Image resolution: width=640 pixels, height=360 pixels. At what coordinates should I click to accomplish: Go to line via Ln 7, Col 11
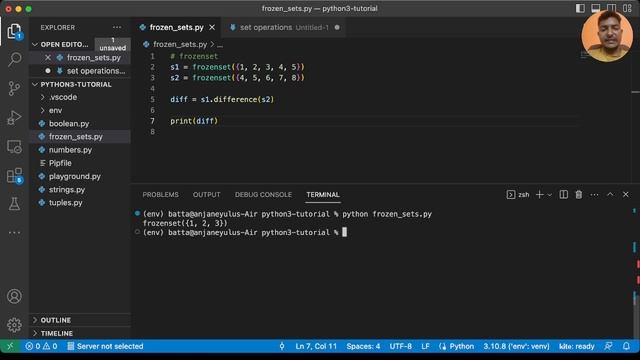[316, 346]
